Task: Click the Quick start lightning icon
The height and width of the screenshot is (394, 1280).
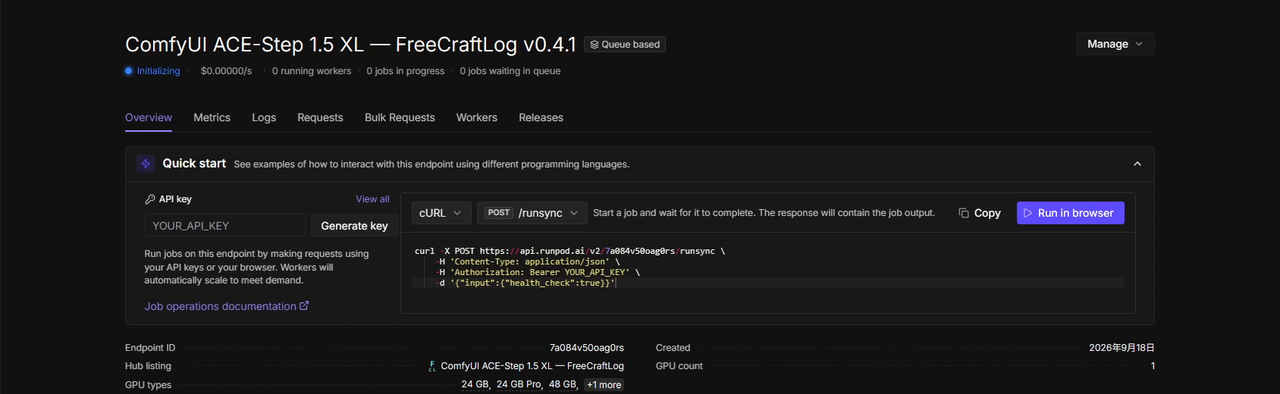Action: point(145,164)
